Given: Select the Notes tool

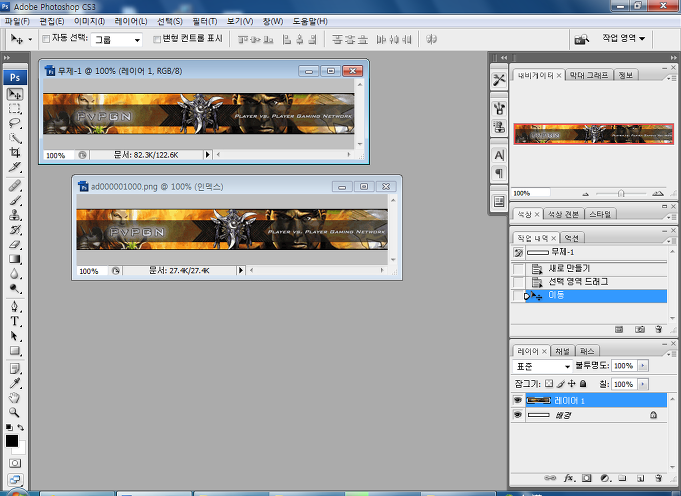Looking at the screenshot, I should point(15,369).
